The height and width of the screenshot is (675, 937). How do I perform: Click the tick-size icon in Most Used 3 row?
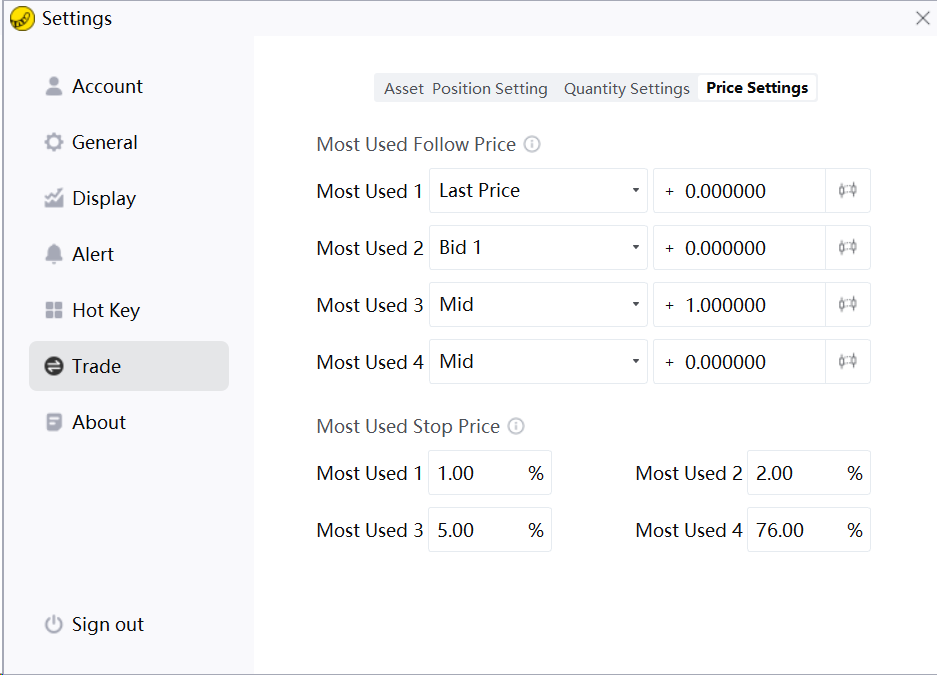tap(848, 304)
